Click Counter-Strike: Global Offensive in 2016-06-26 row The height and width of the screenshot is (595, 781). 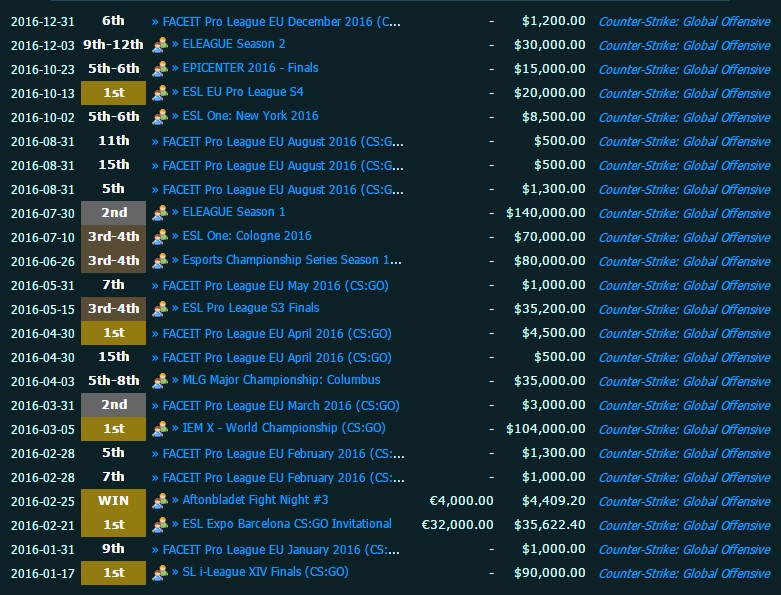pos(684,261)
